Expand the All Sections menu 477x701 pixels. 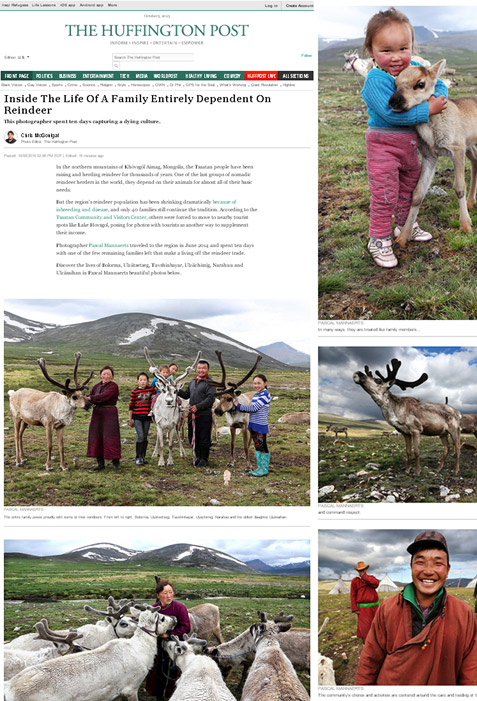[x=295, y=76]
